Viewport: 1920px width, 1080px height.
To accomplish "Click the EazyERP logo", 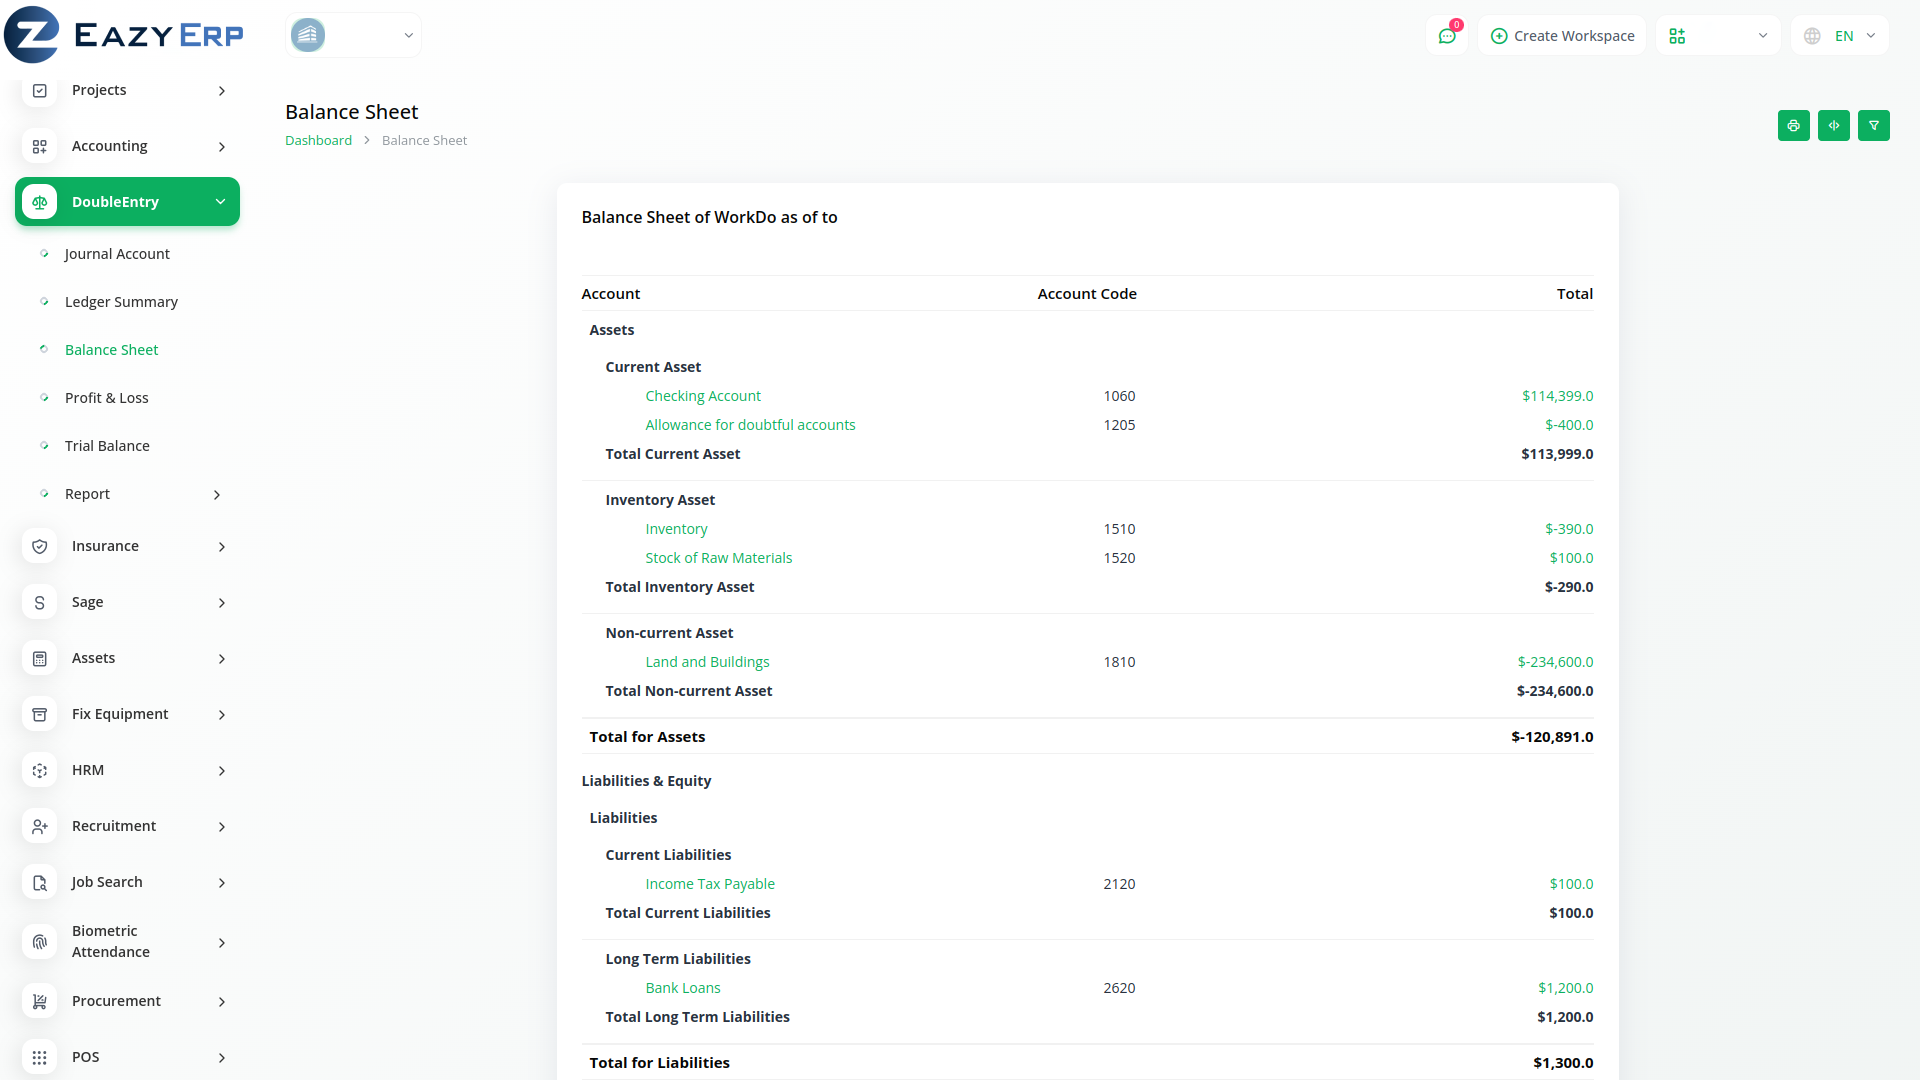I will pos(124,35).
